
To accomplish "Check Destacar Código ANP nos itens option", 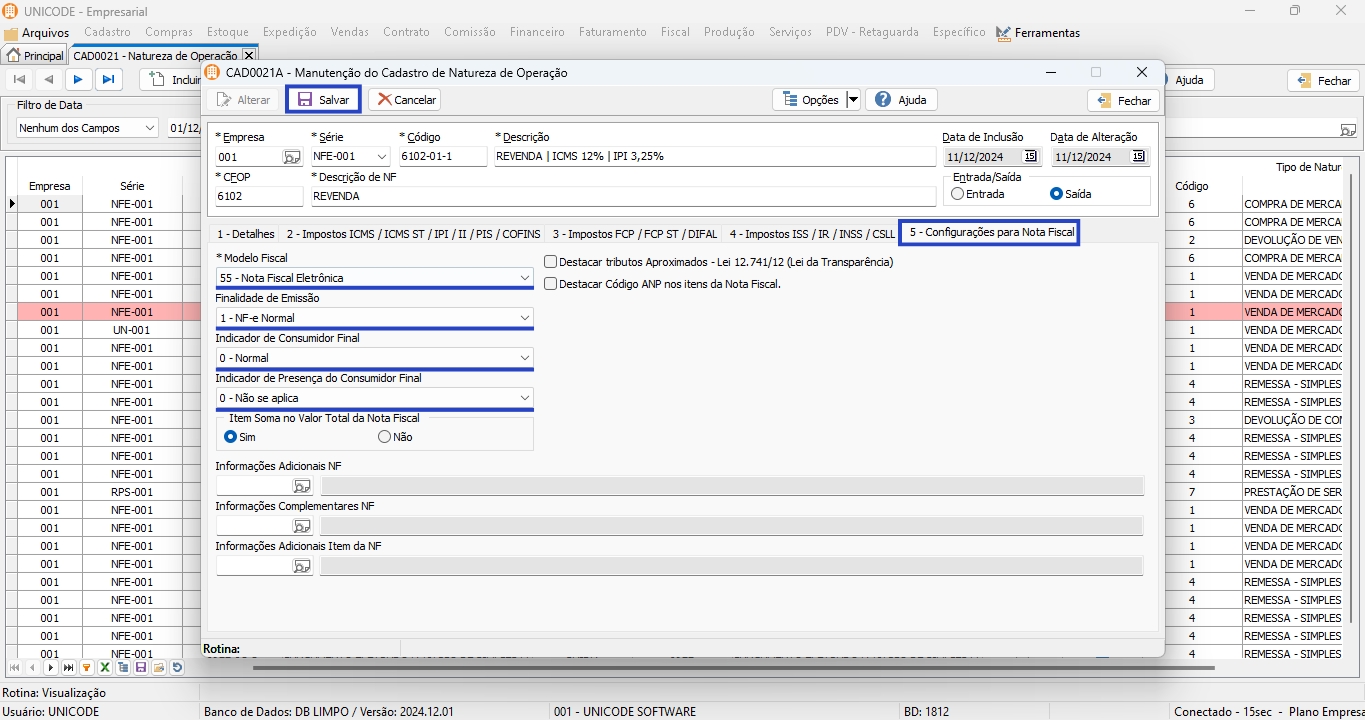I will [x=551, y=284].
